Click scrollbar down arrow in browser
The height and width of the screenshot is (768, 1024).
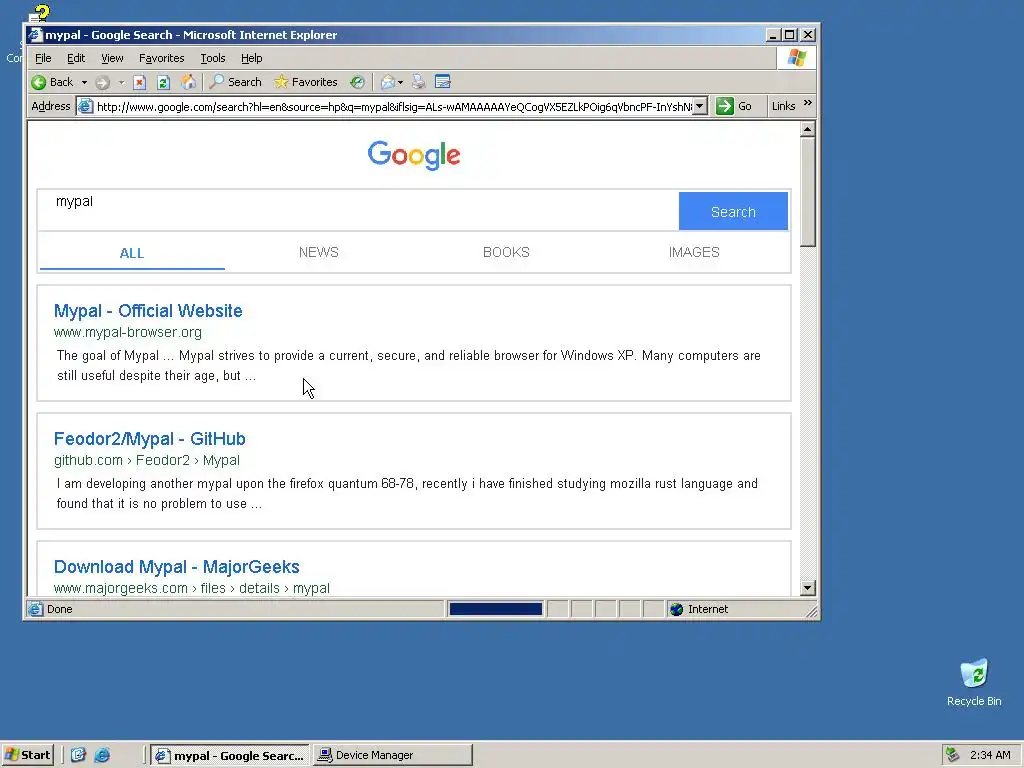(x=808, y=588)
